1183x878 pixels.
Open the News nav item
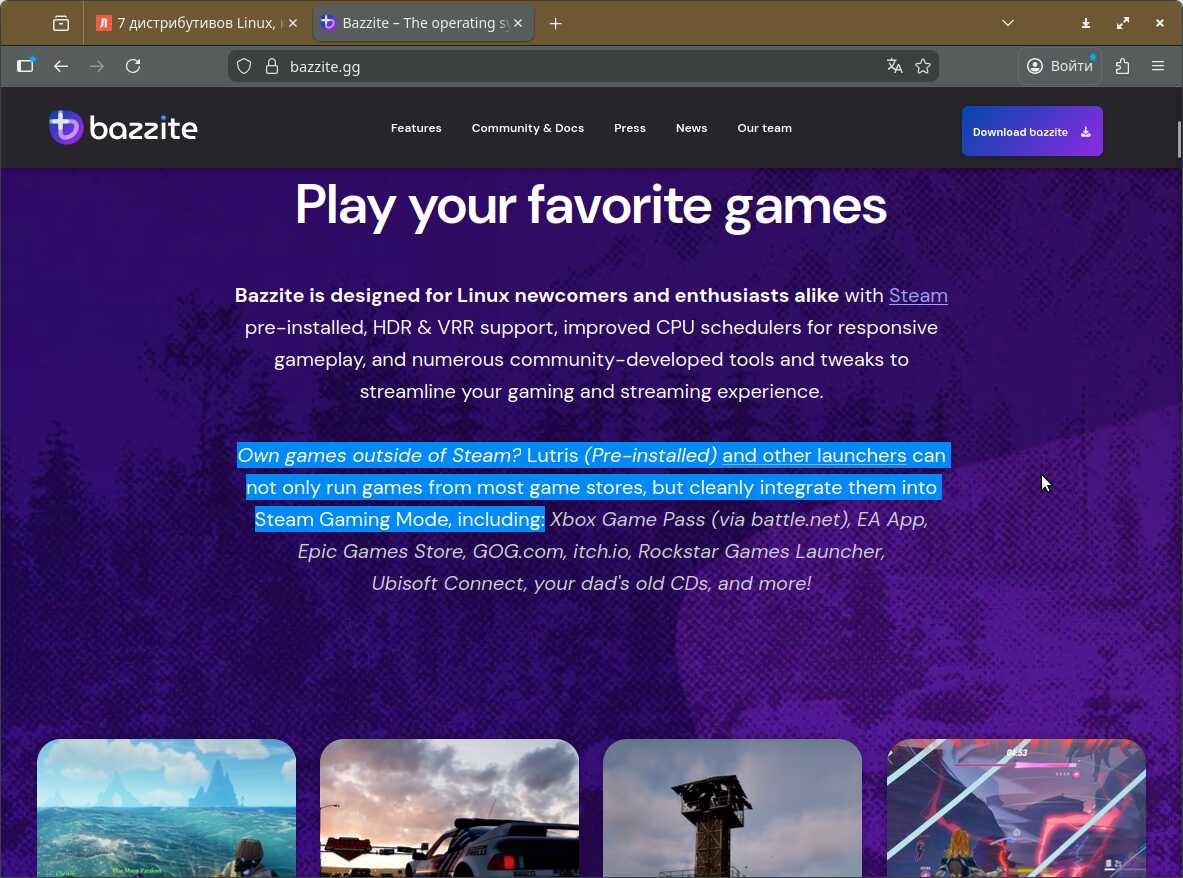tap(691, 128)
